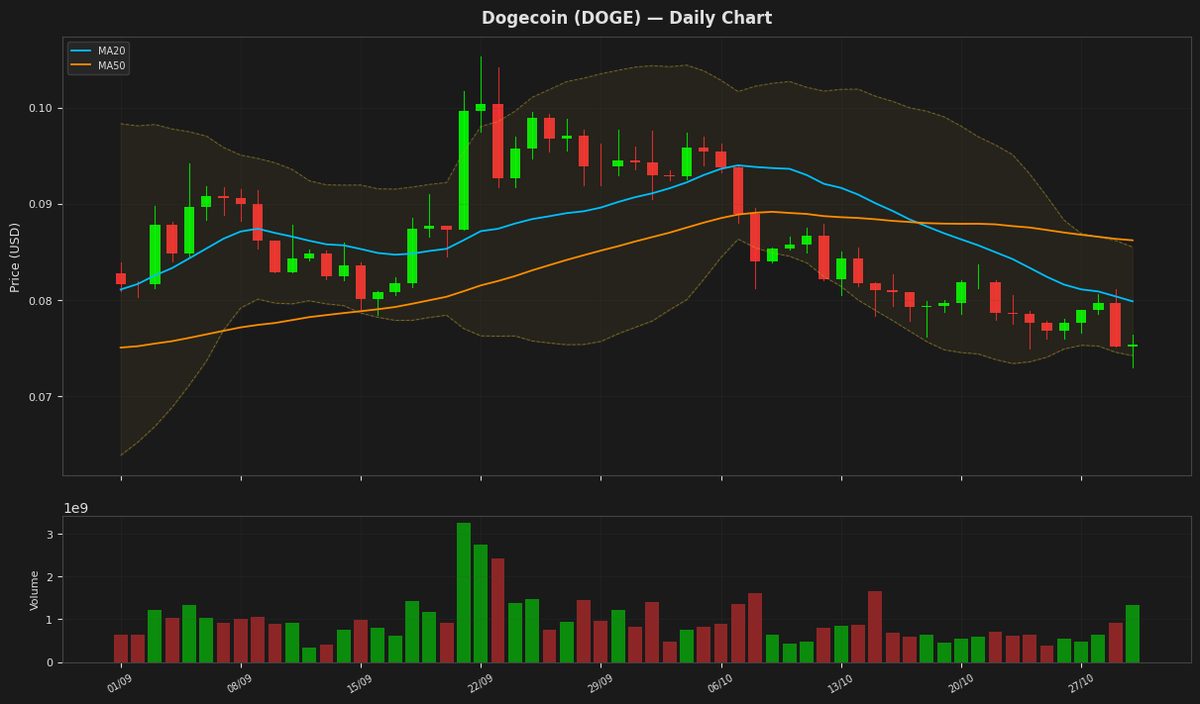
Task: Select the MA20 legend label
Action: pyautogui.click(x=112, y=50)
